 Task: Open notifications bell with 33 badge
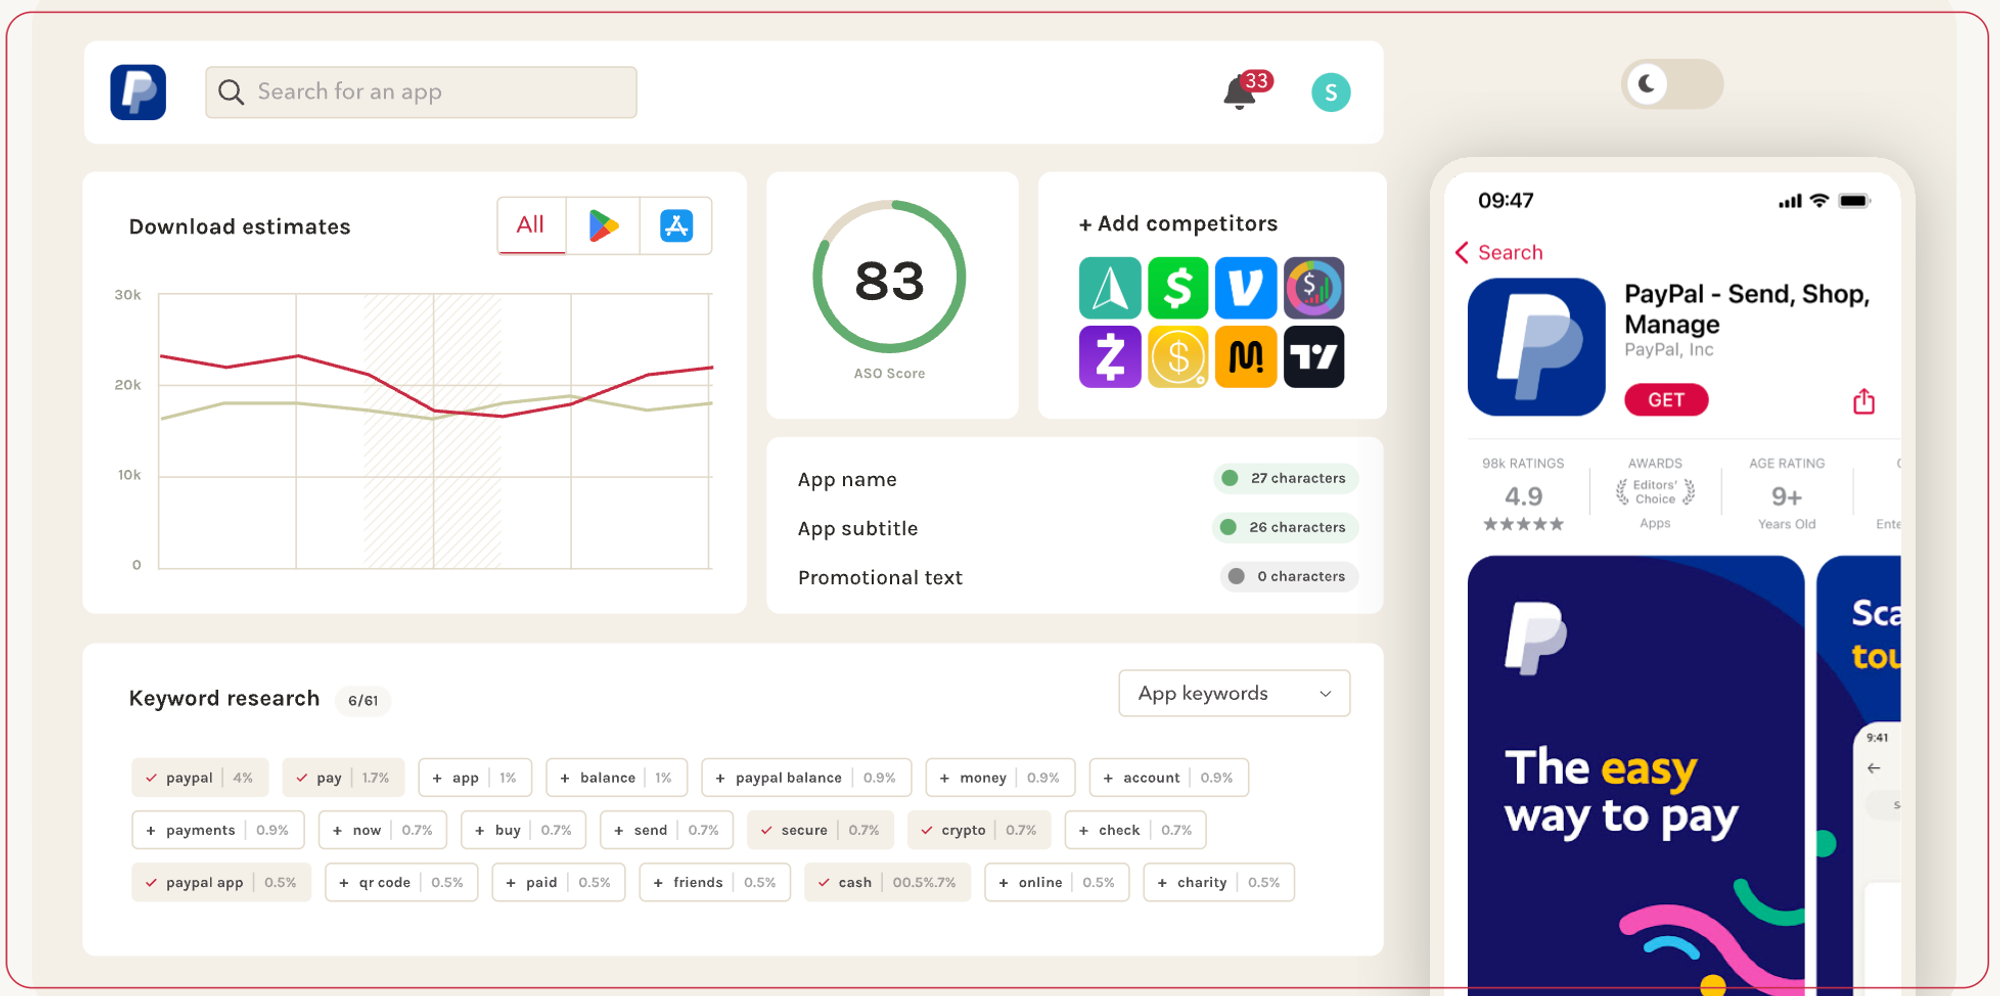tap(1246, 91)
